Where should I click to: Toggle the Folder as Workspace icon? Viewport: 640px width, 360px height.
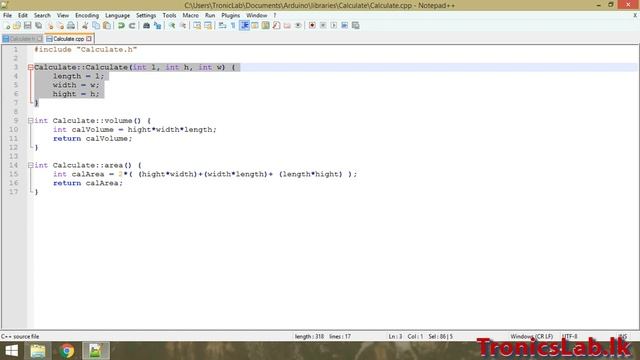click(x=287, y=26)
